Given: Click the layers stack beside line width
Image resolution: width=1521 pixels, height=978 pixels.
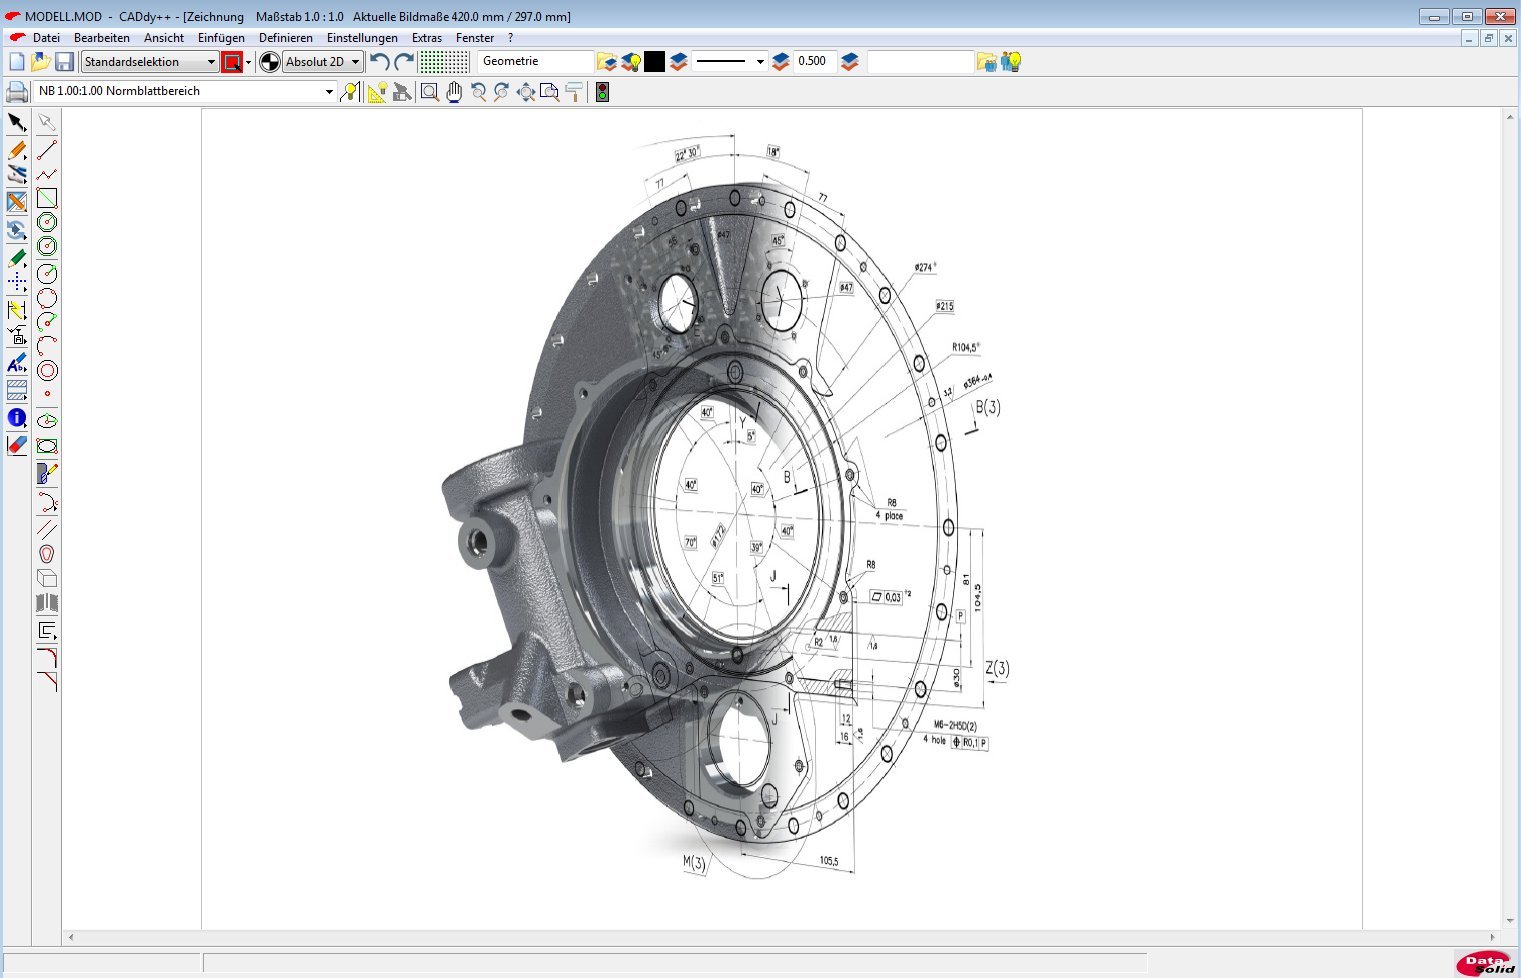Looking at the screenshot, I should [x=850, y=62].
